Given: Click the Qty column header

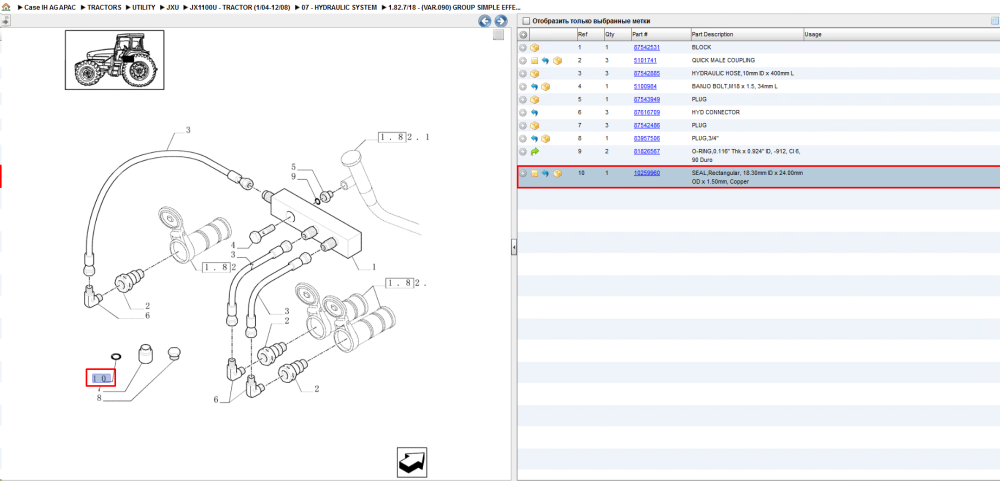Looking at the screenshot, I should pyautogui.click(x=617, y=34).
